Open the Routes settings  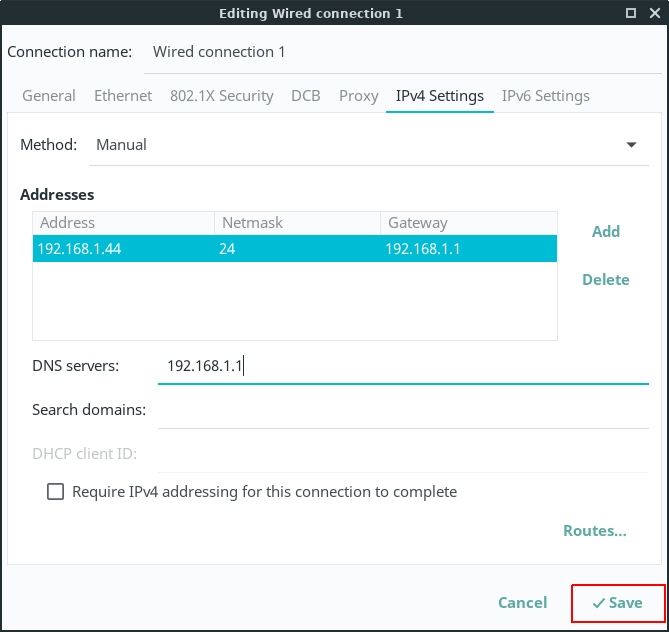pos(594,531)
